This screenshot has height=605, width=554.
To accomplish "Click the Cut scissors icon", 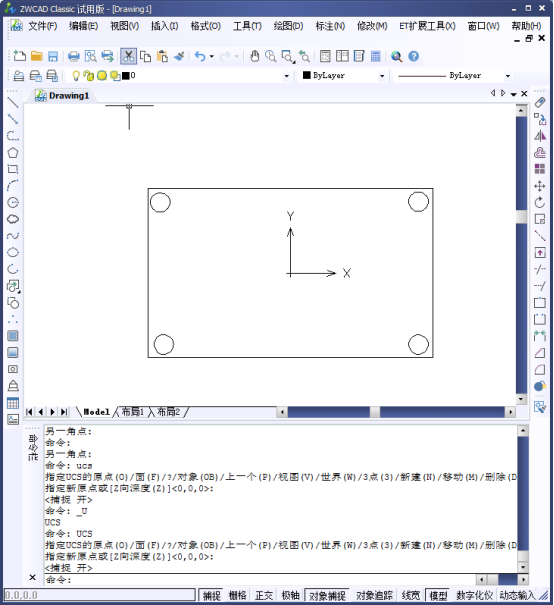I will (128, 56).
